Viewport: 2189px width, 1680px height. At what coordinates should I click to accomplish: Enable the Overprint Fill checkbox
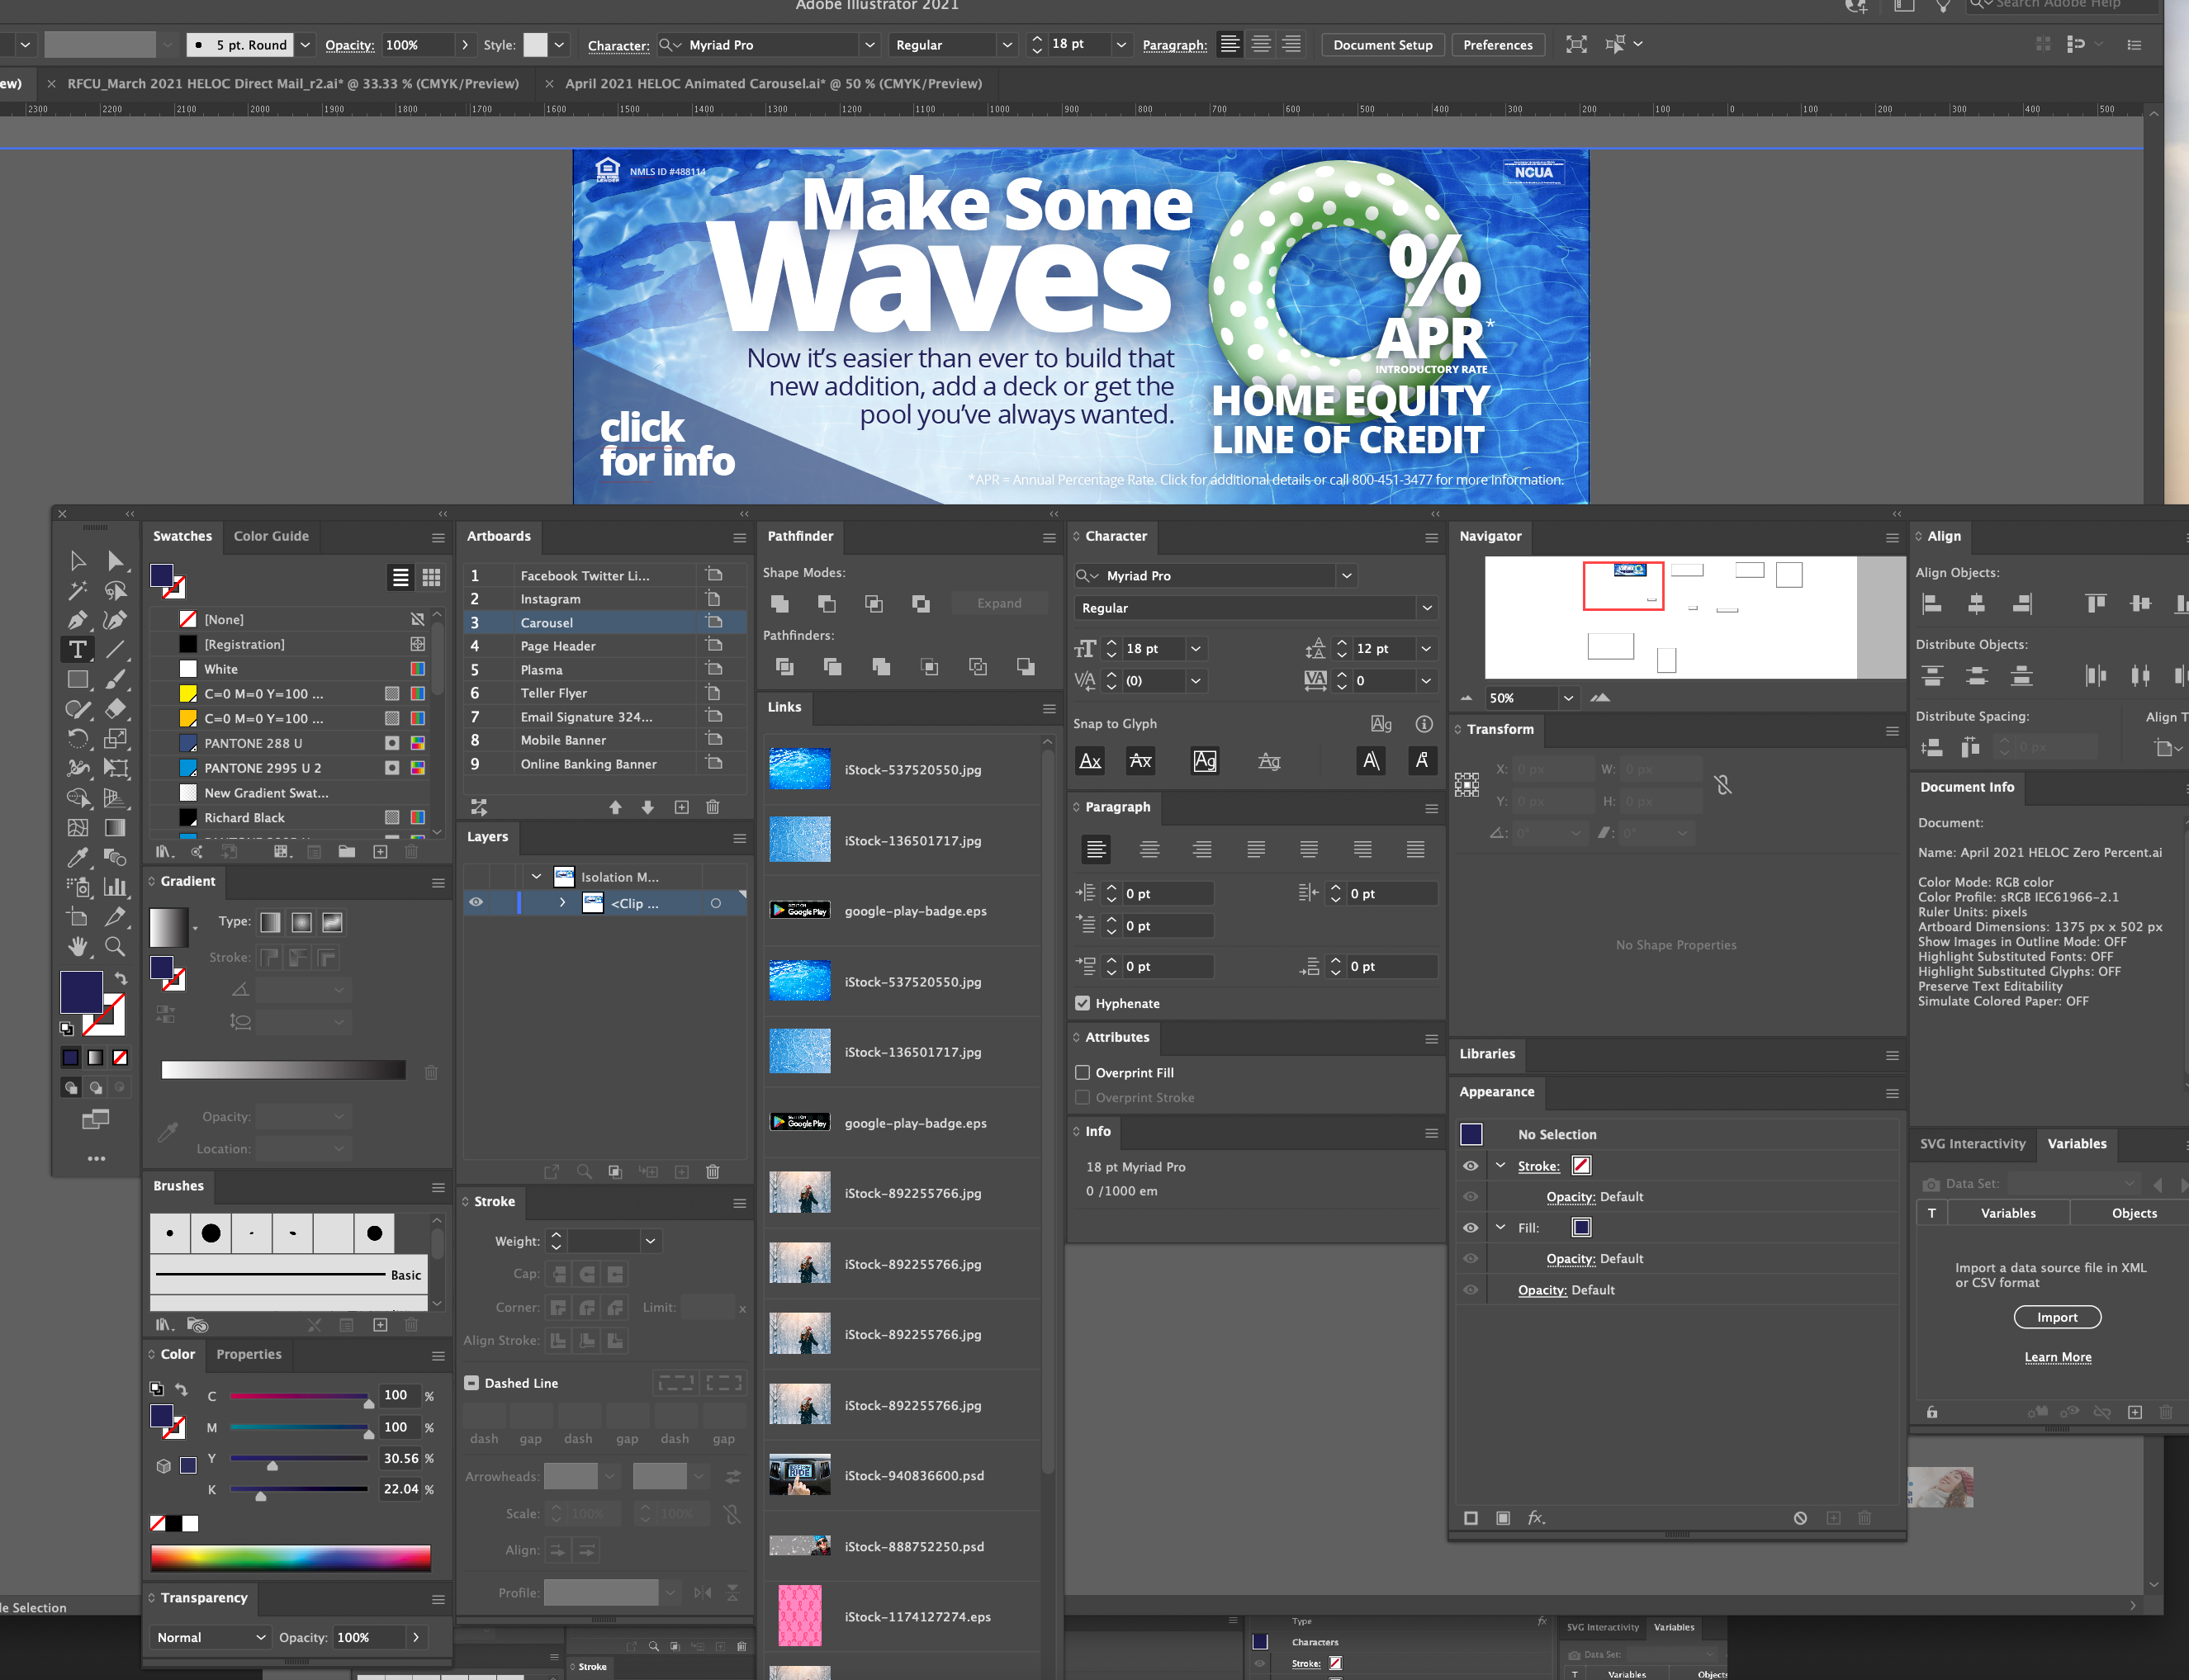[1082, 1072]
